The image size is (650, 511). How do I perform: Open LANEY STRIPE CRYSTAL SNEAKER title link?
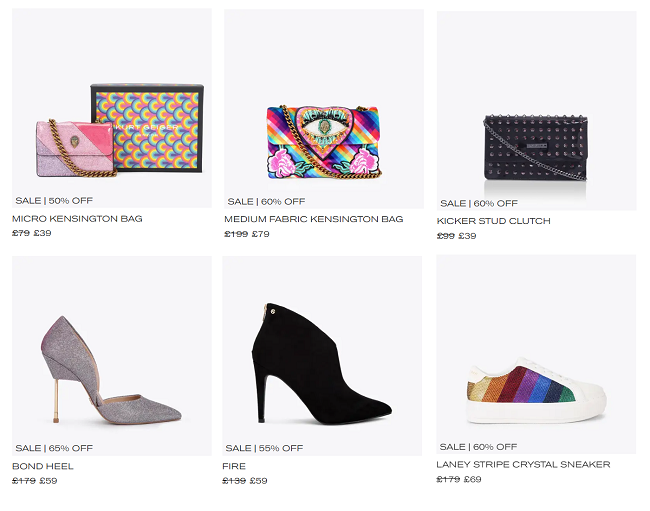pyautogui.click(x=523, y=464)
